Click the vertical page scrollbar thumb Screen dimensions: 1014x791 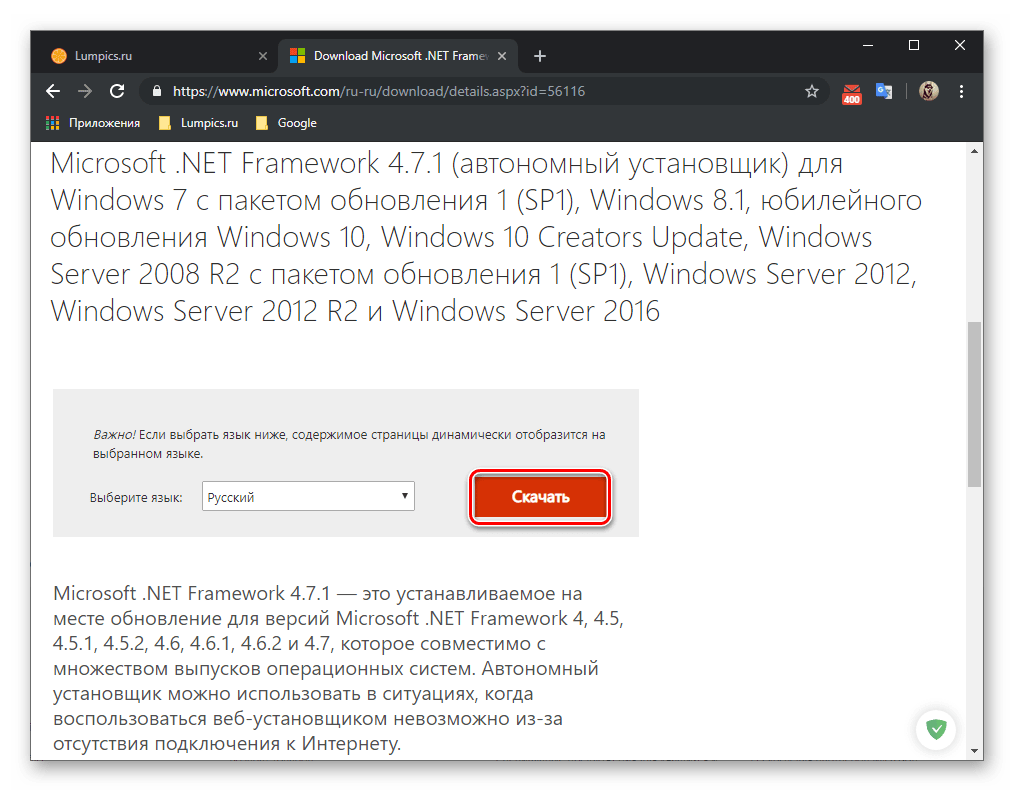[974, 405]
